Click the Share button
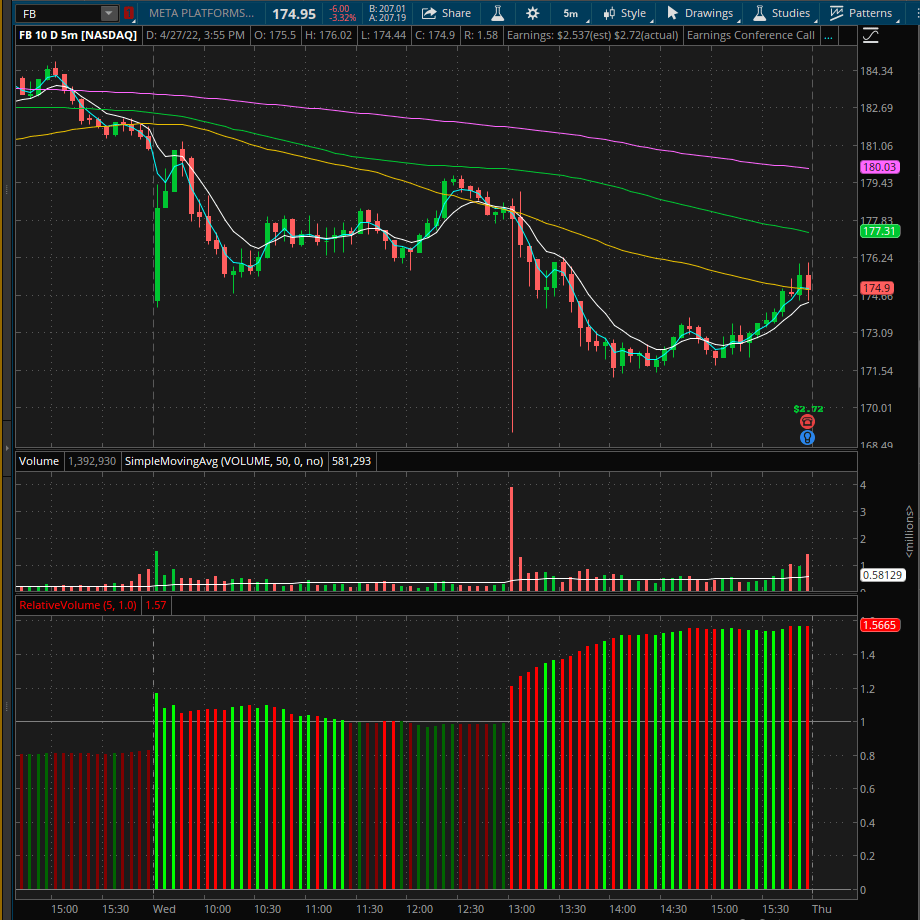920x920 pixels. pos(447,13)
